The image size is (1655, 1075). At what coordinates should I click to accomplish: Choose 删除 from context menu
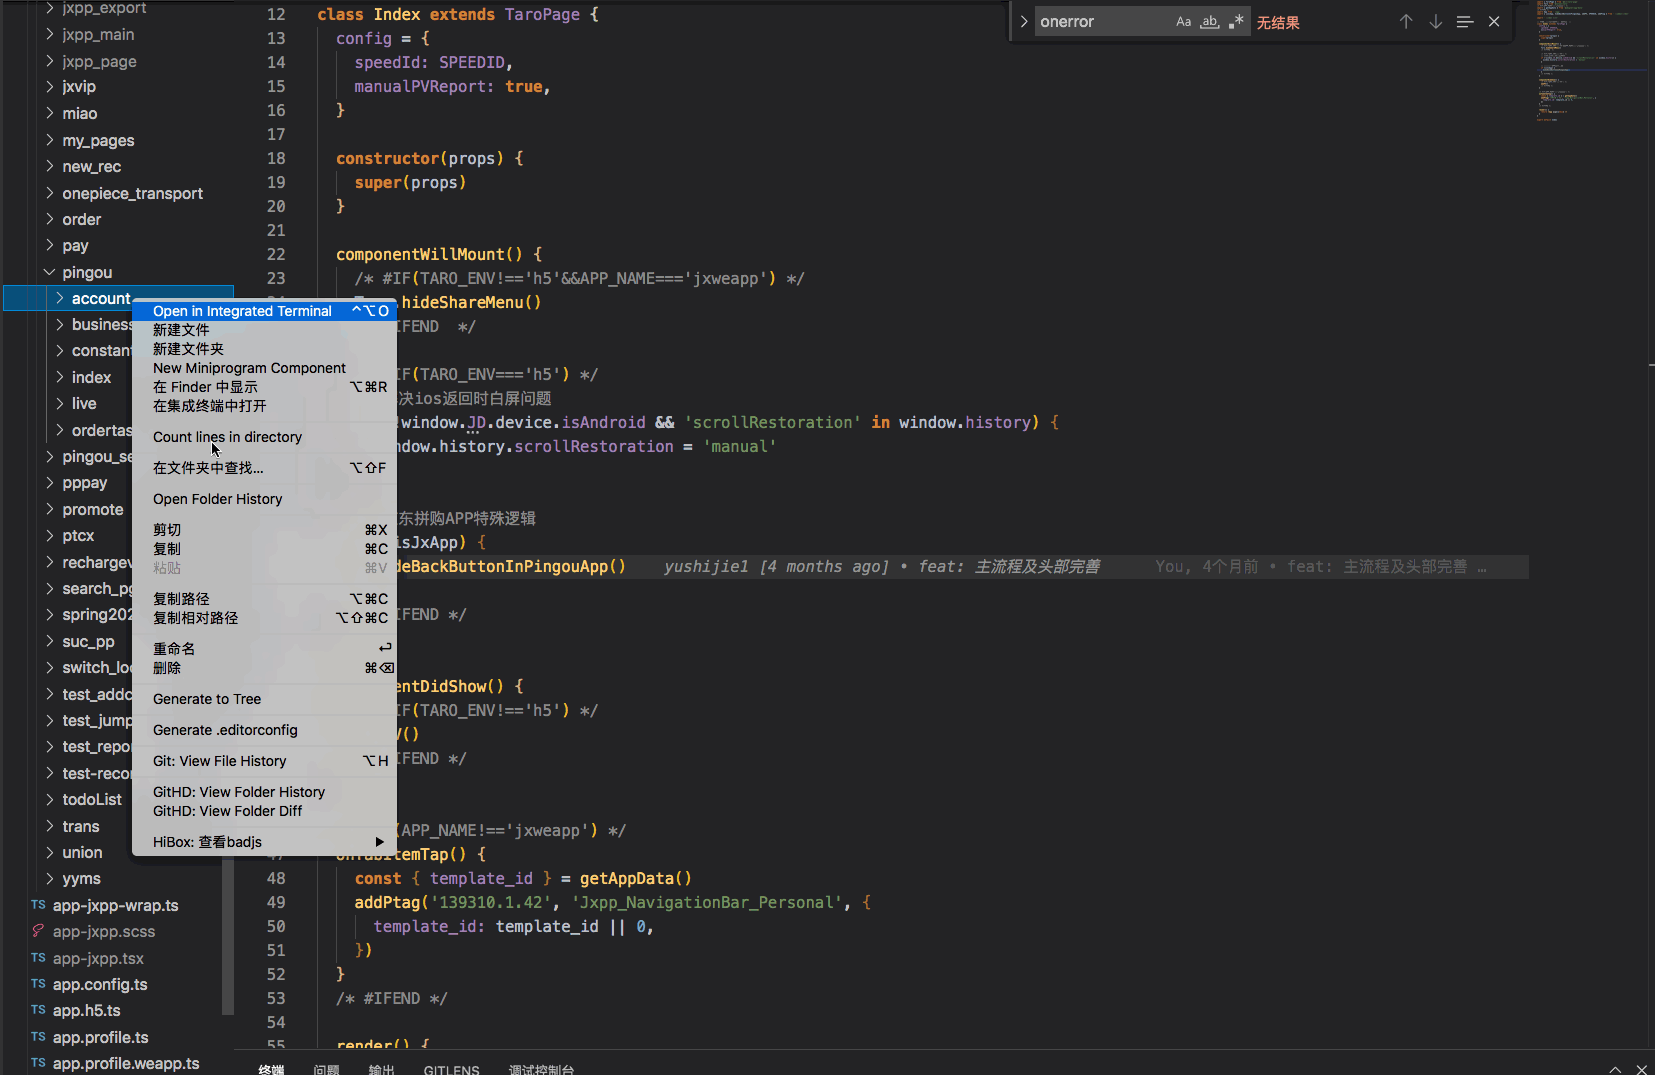[x=265, y=668]
